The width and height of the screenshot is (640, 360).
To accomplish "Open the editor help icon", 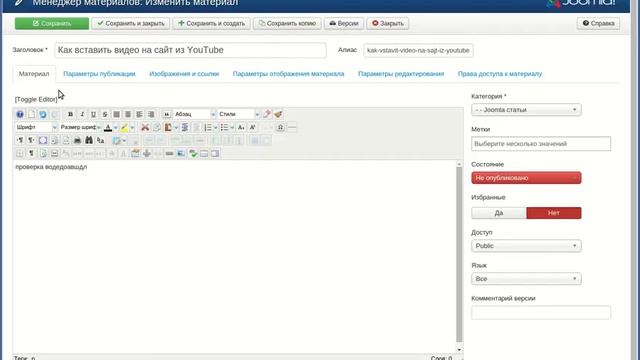I will coord(20,114).
